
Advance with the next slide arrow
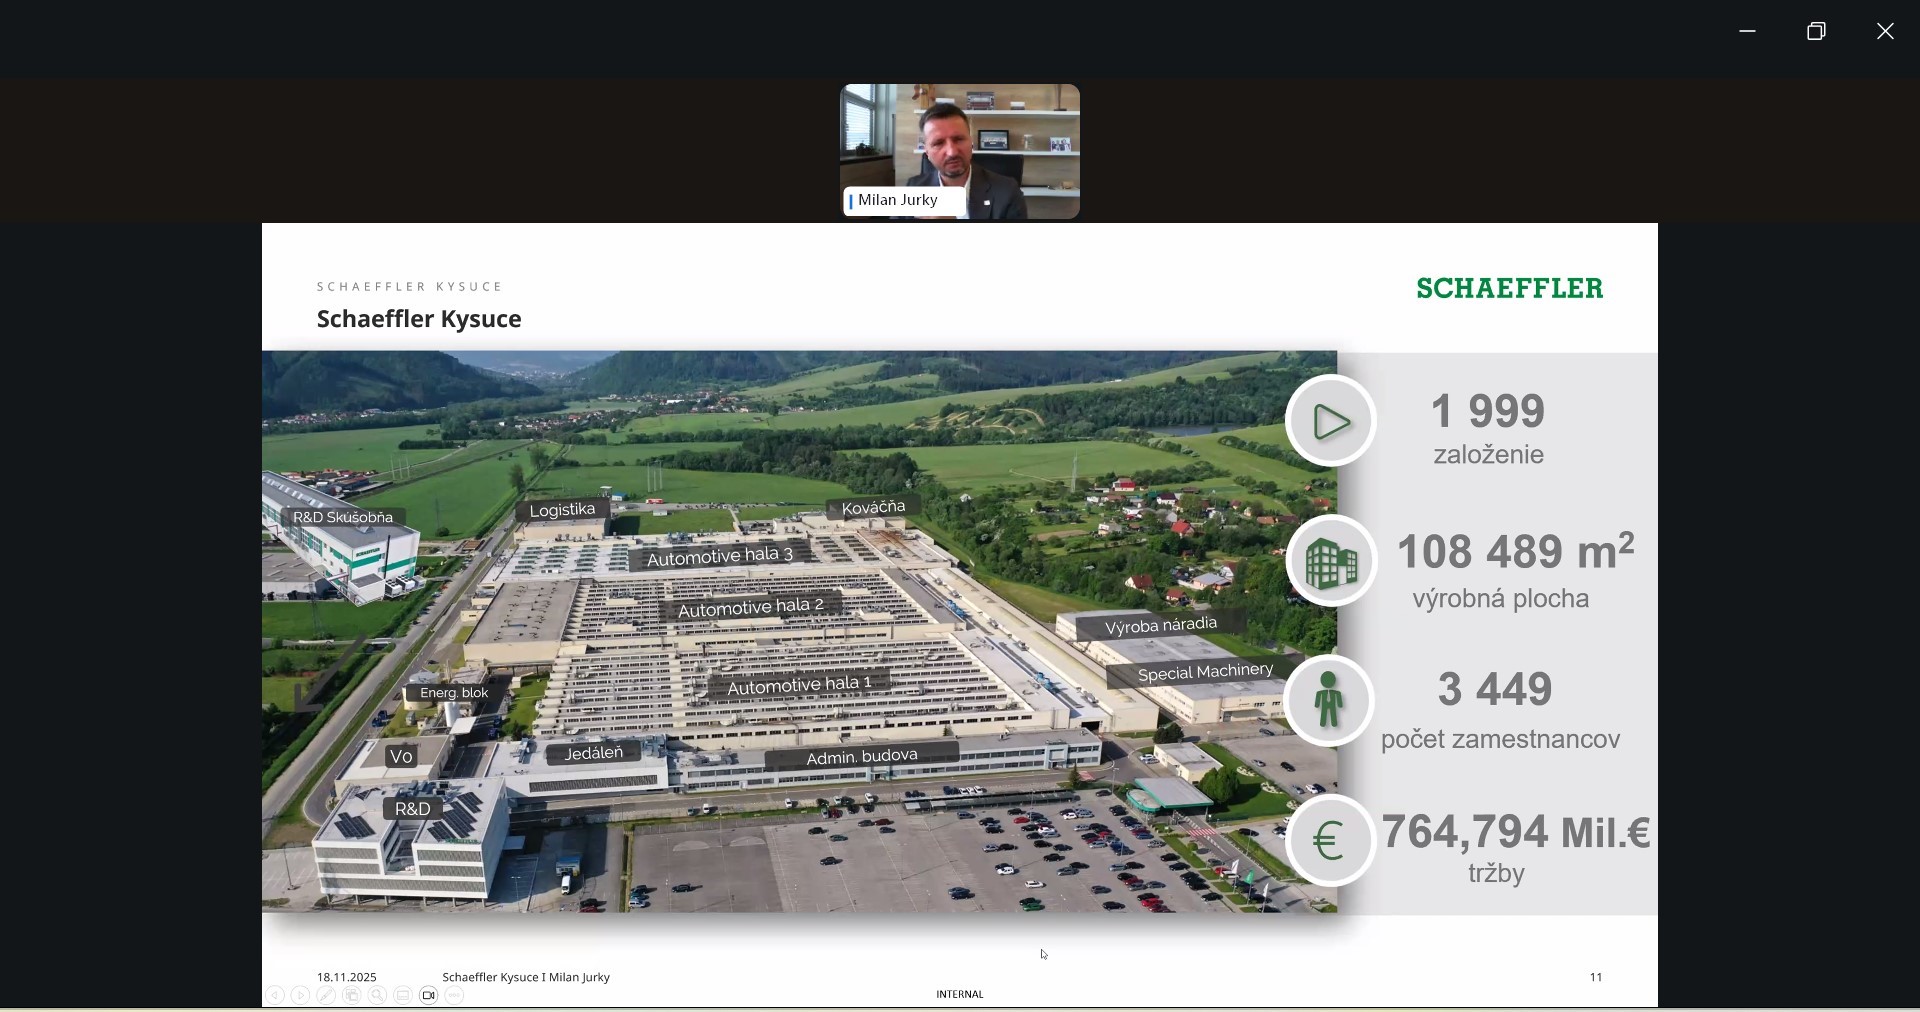pos(301,996)
